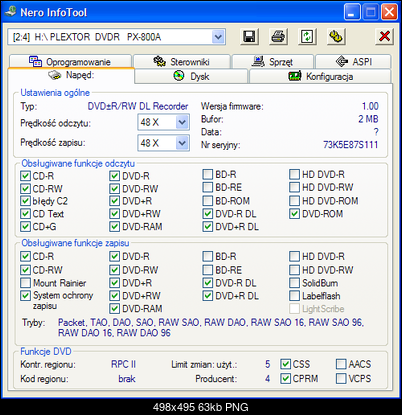Toggle the CD+G read checkbox
Image resolution: width=402 pixels, height=415 pixels.
tap(25, 227)
